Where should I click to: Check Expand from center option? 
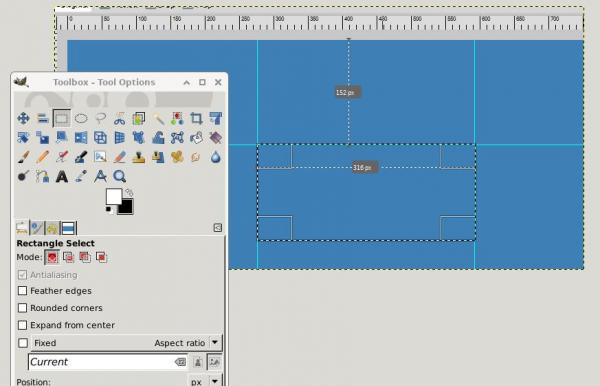pyautogui.click(x=23, y=325)
